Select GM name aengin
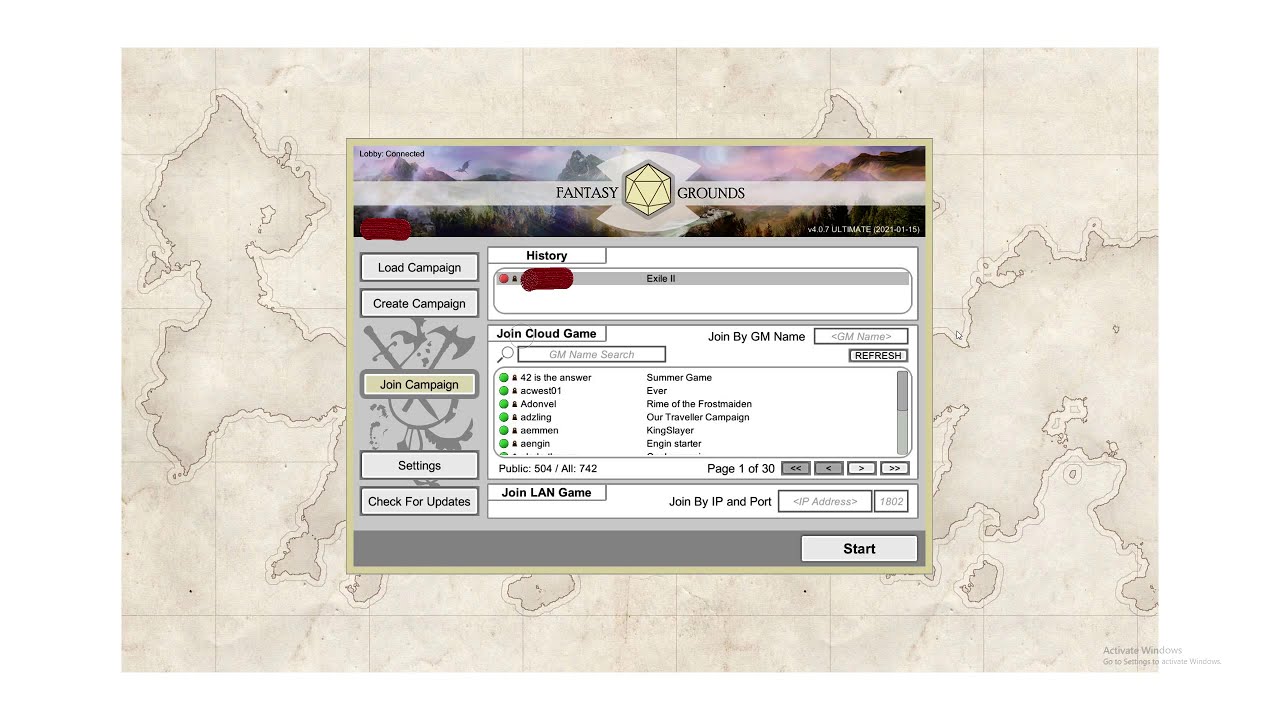 [x=535, y=443]
